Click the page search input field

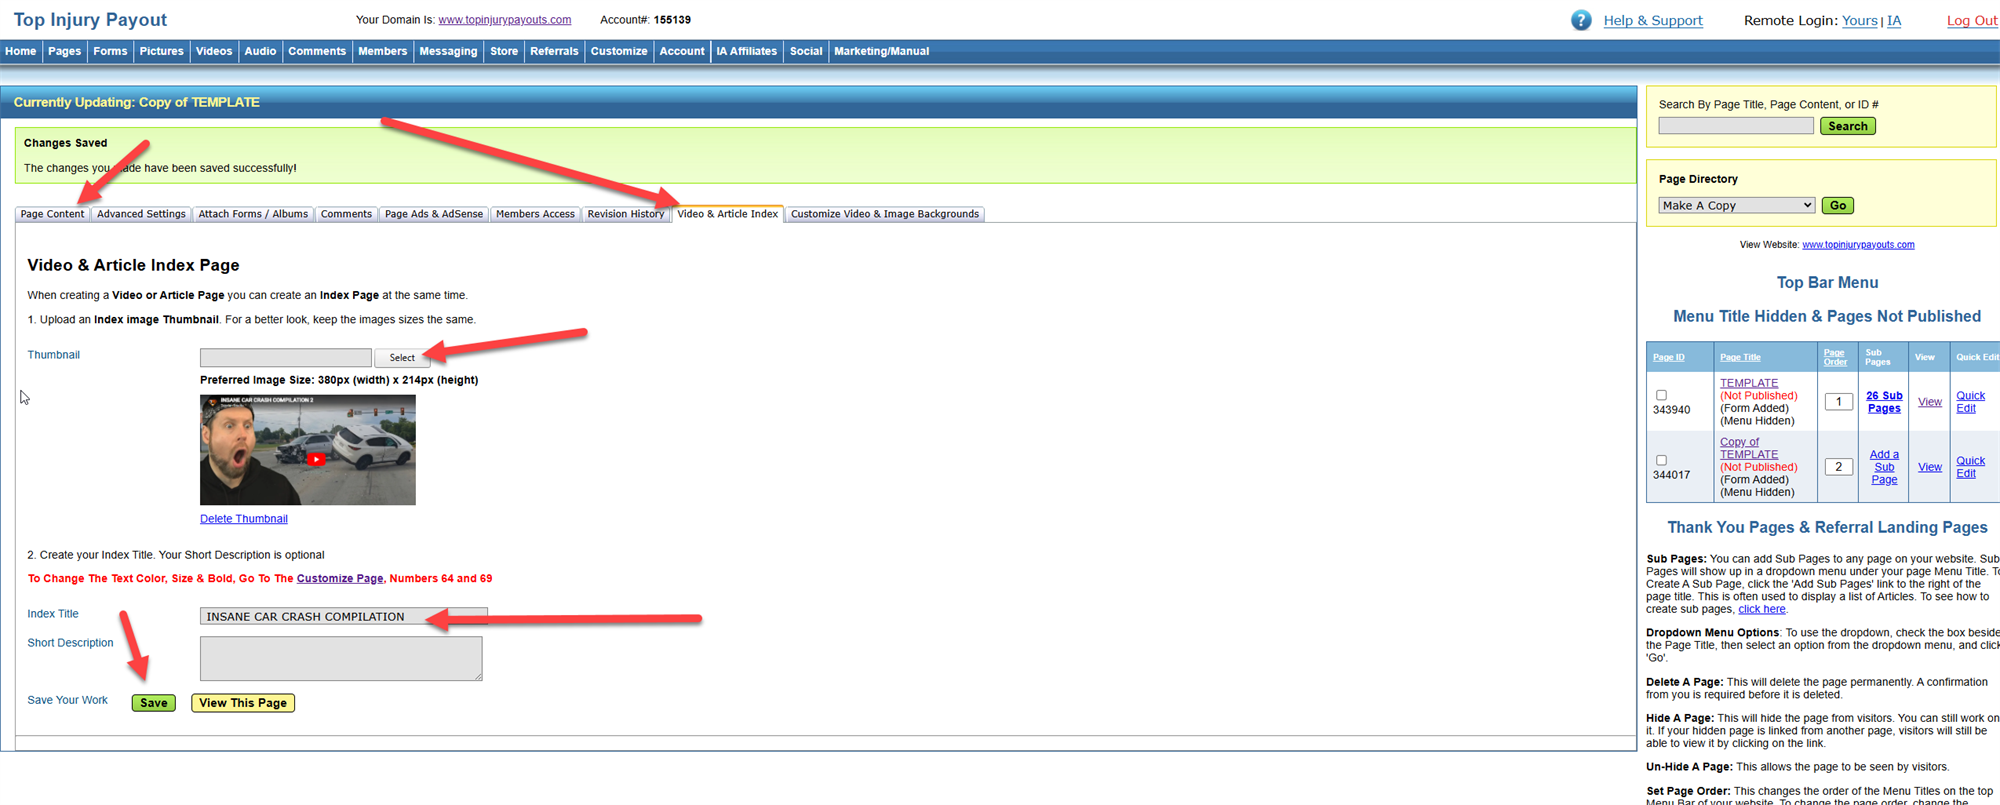tap(1736, 126)
